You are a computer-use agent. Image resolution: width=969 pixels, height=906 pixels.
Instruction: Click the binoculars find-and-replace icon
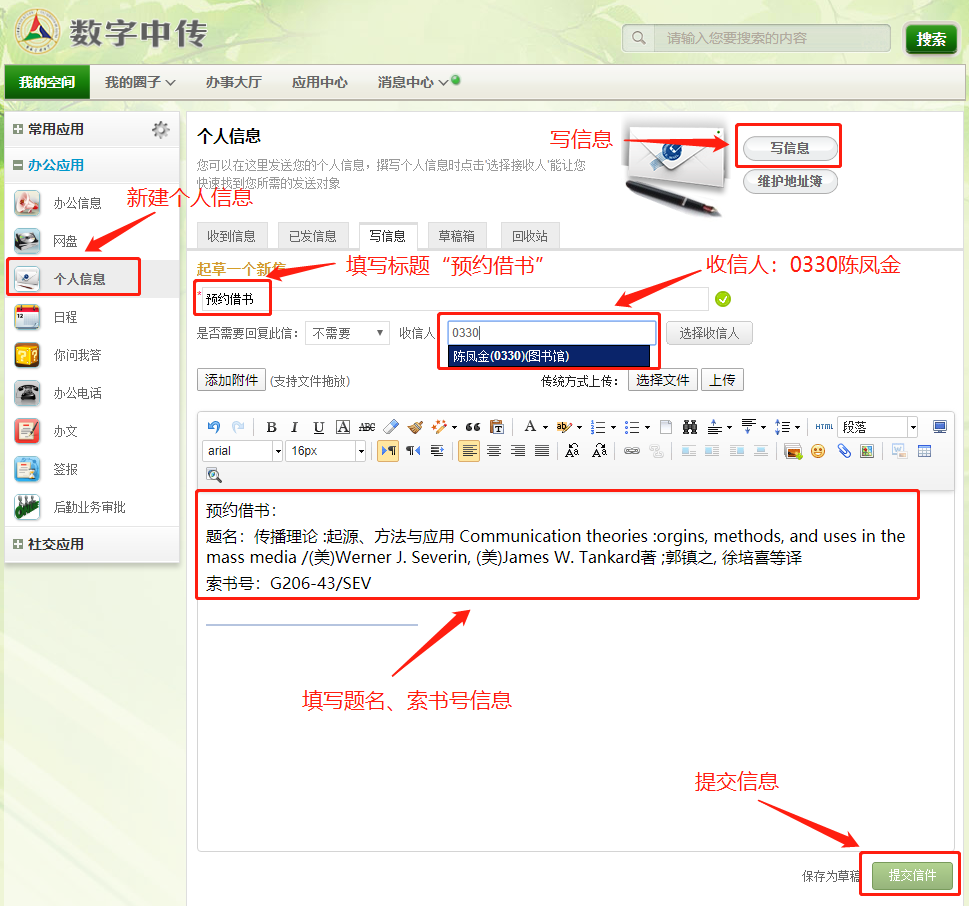[x=690, y=427]
